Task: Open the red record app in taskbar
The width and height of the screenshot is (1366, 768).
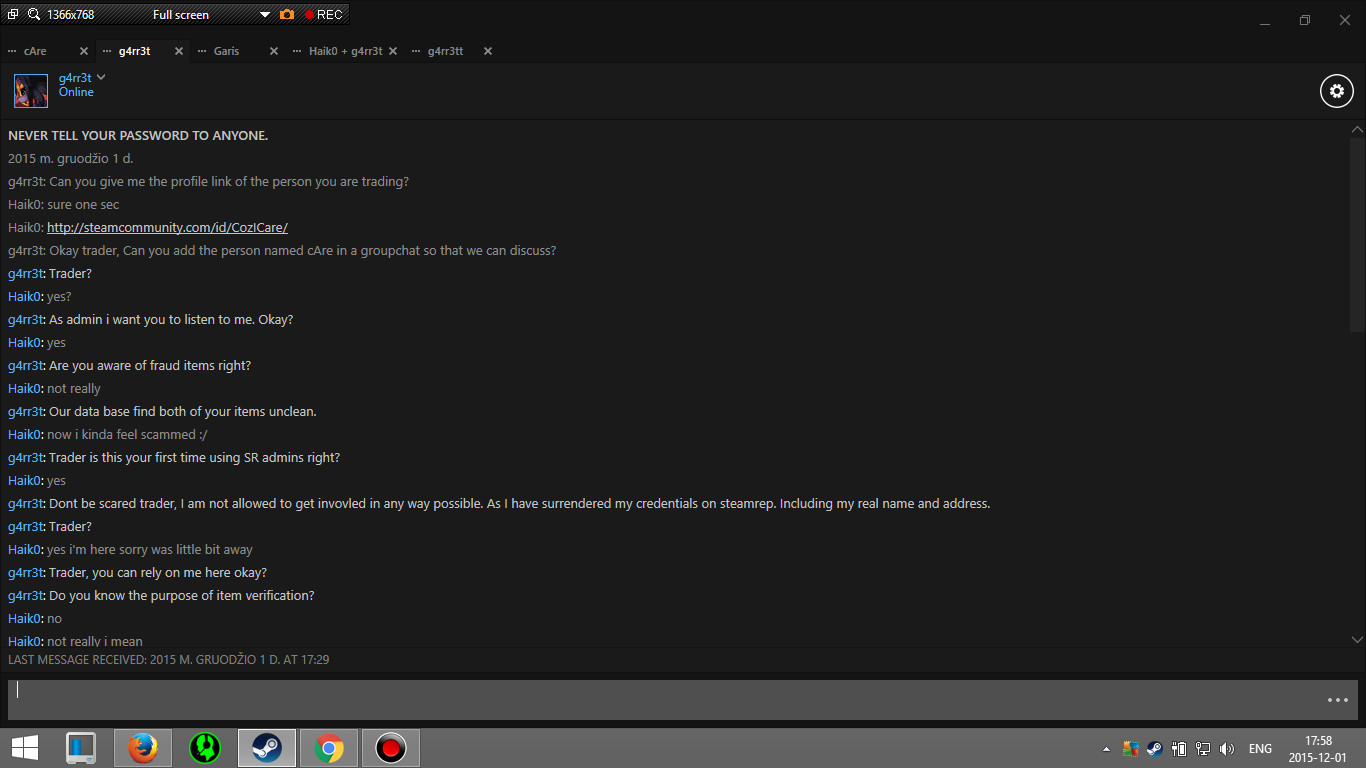Action: click(x=390, y=747)
